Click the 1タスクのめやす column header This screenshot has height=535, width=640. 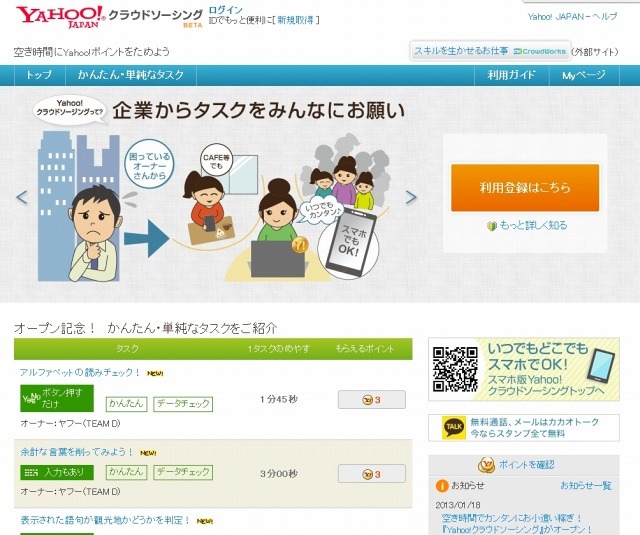click(279, 349)
